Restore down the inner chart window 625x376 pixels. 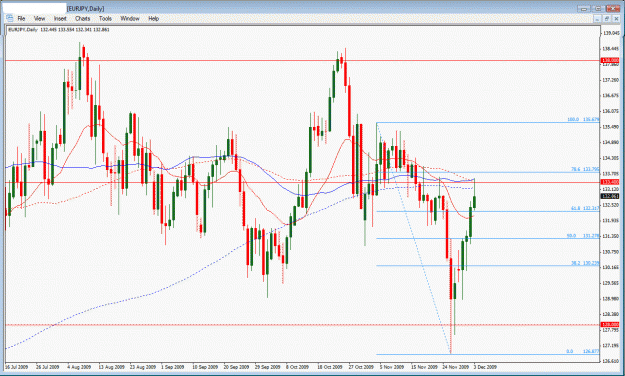pos(606,18)
